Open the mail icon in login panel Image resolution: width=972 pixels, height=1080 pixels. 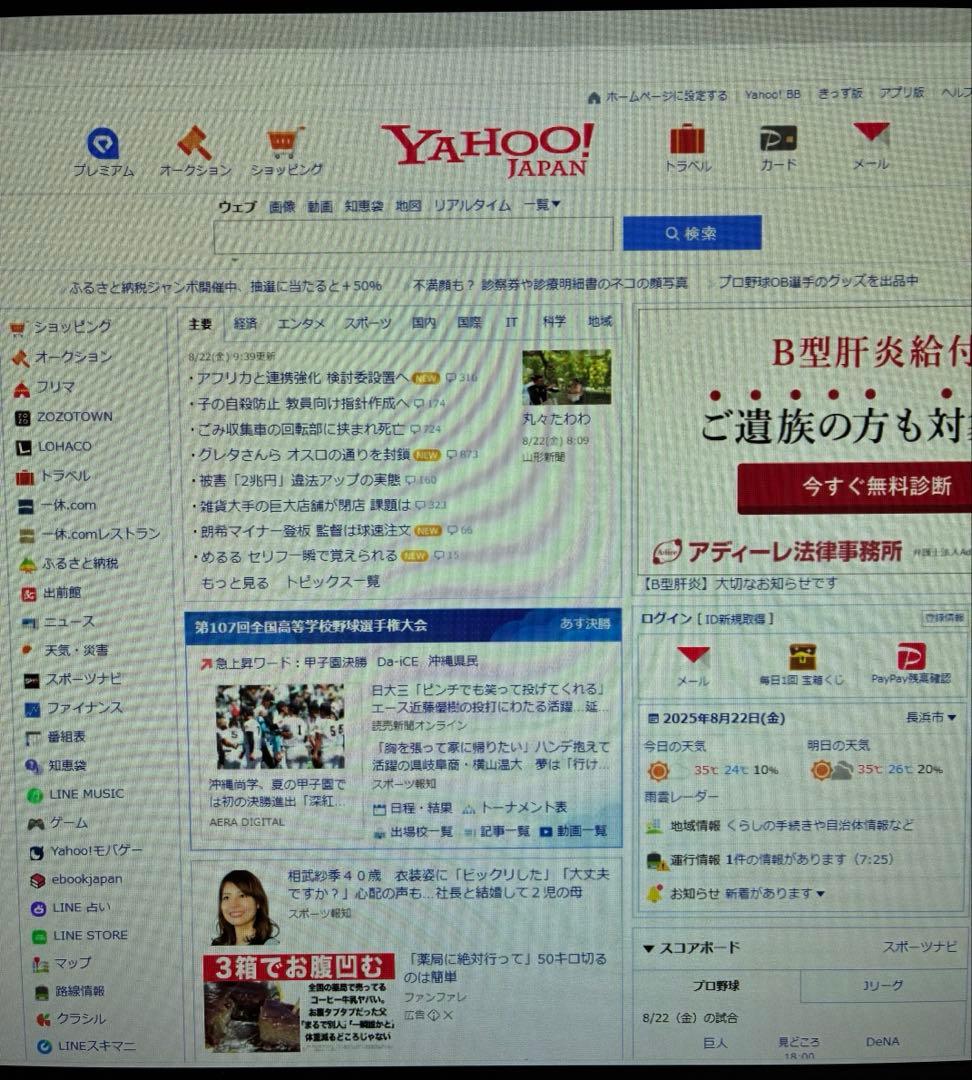pyautogui.click(x=693, y=656)
